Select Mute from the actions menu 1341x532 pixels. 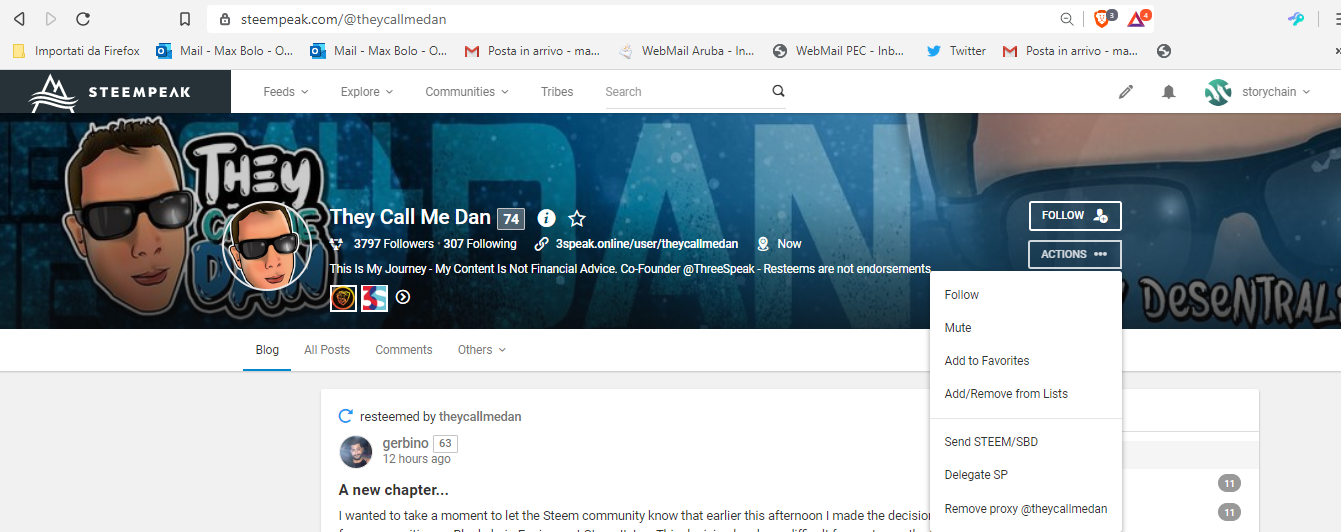tap(958, 328)
